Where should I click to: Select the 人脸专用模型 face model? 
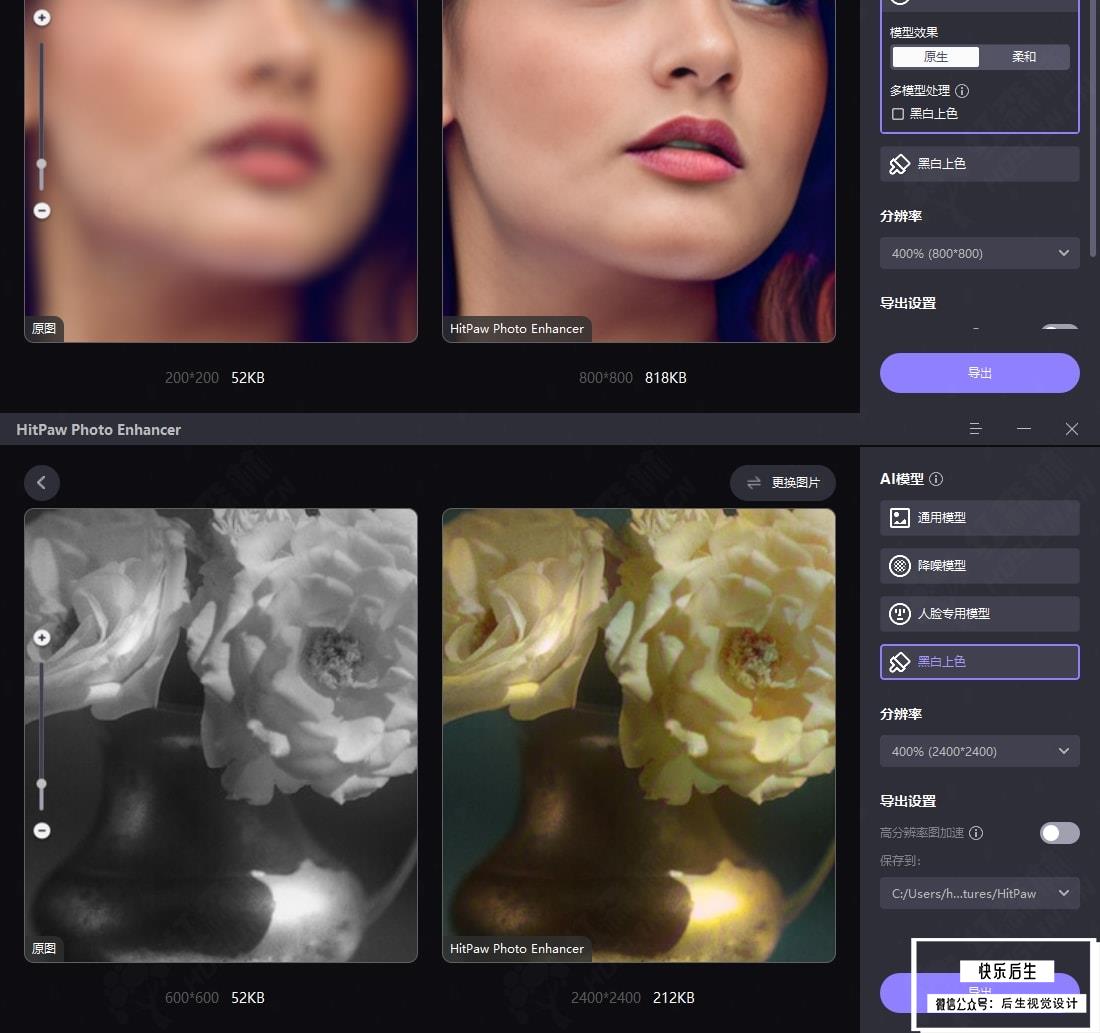(979, 614)
